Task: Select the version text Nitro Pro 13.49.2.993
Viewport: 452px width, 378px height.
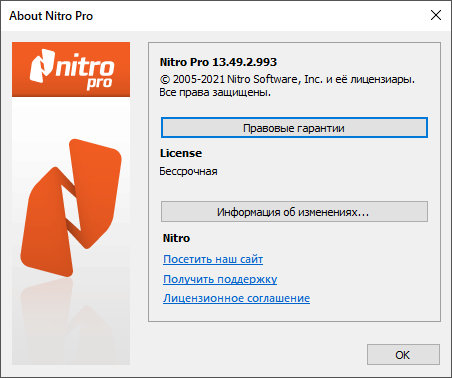Action: [218, 62]
